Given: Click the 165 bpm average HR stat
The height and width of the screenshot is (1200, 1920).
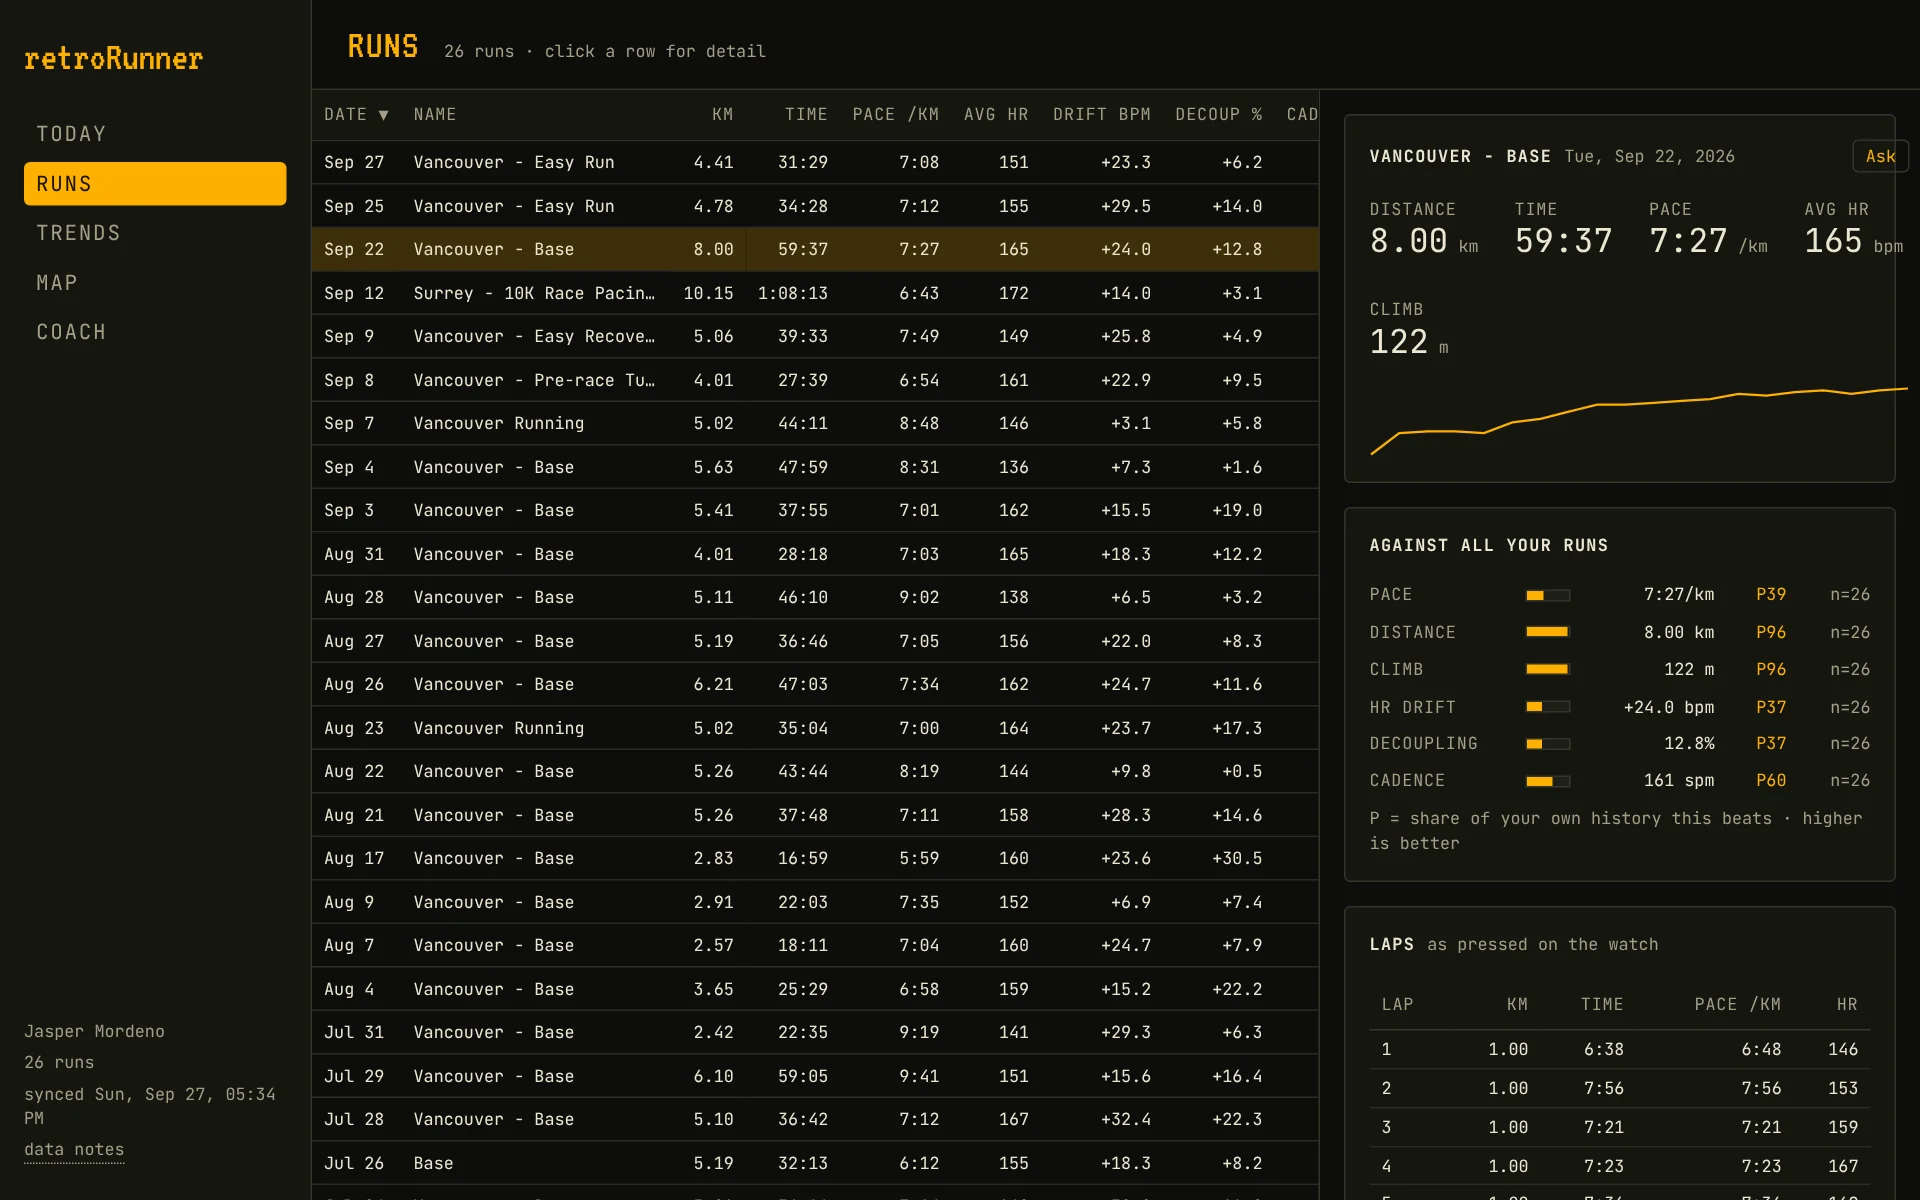Looking at the screenshot, I should coord(1853,241).
